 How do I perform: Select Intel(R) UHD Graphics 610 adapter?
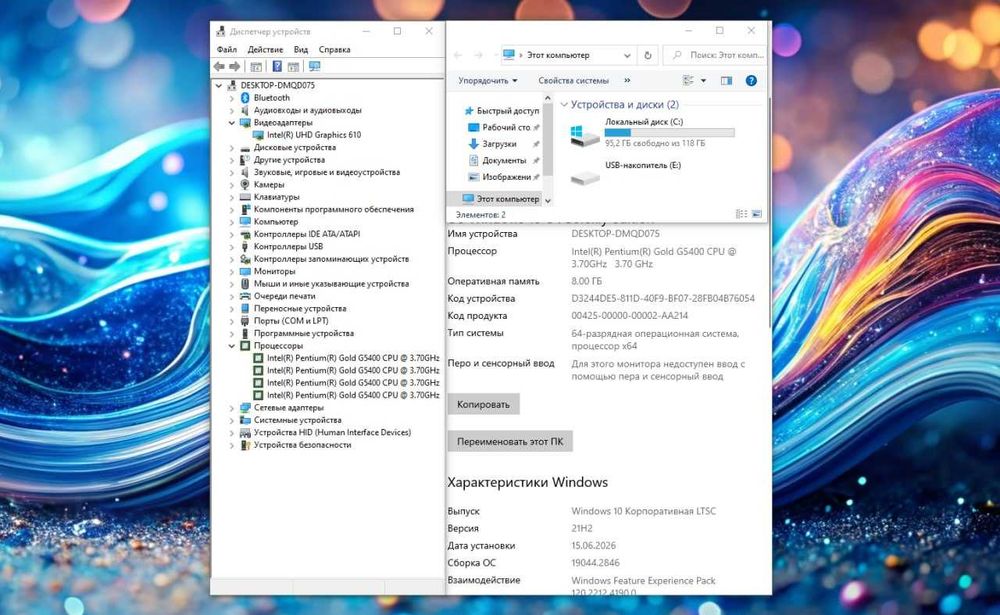pos(314,135)
